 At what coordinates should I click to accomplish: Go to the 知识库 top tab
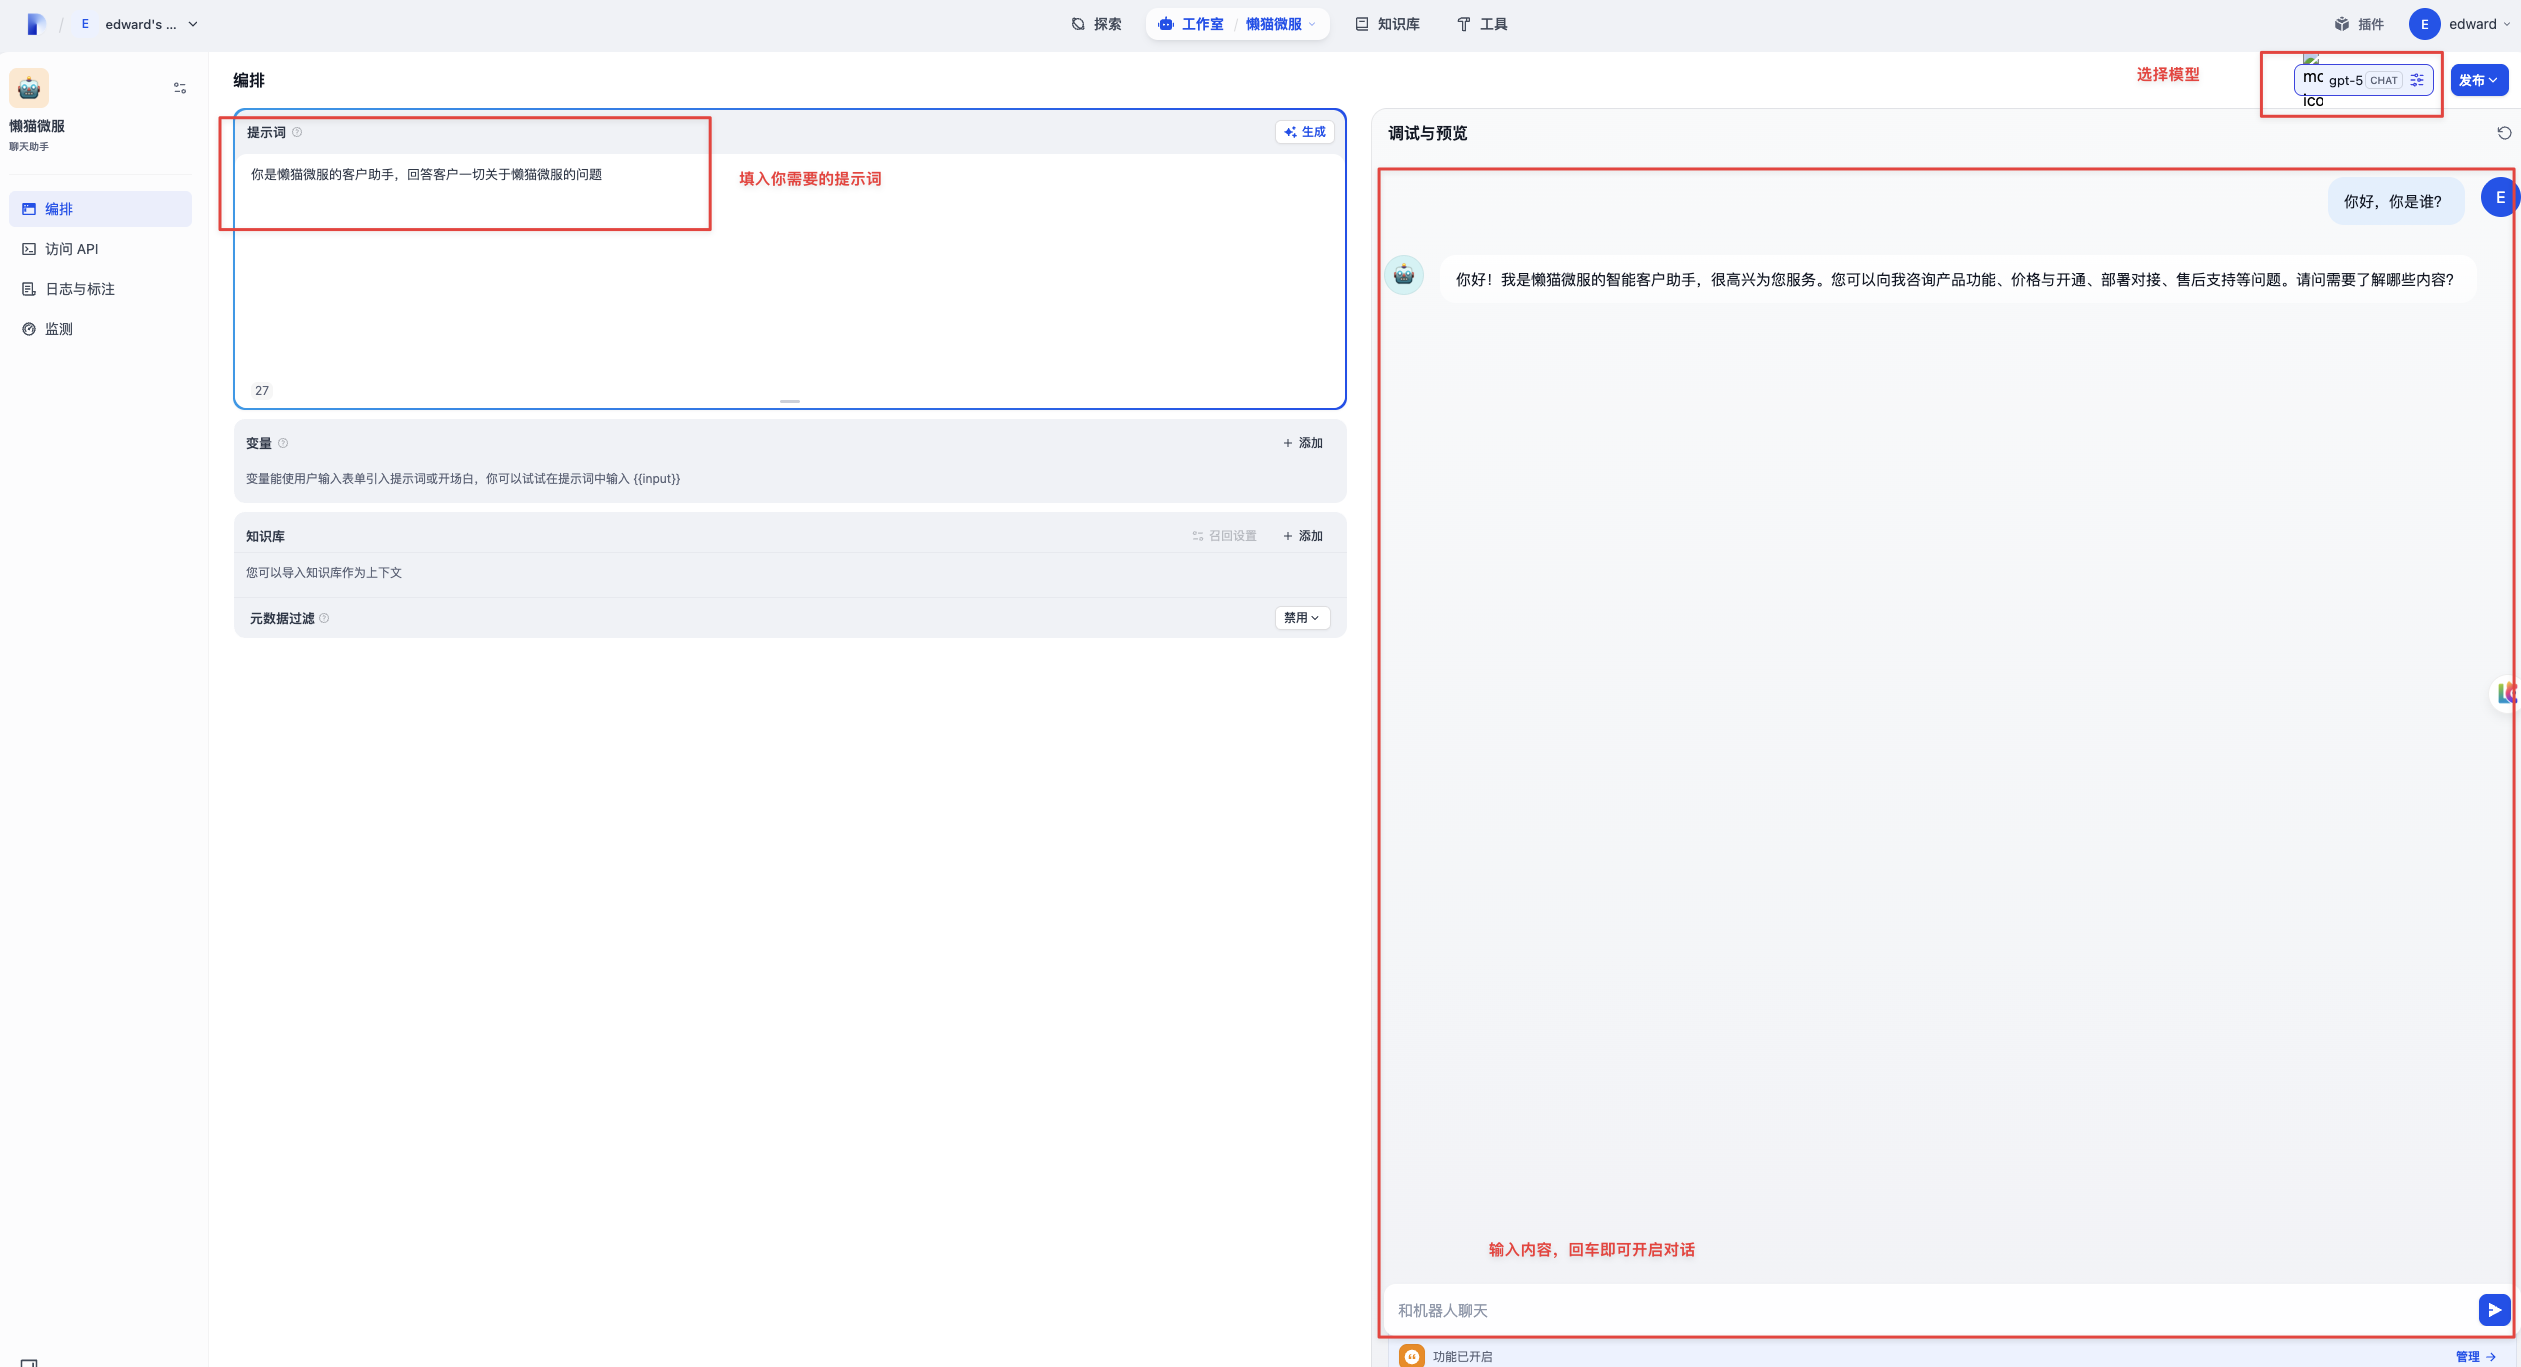pyautogui.click(x=1387, y=24)
